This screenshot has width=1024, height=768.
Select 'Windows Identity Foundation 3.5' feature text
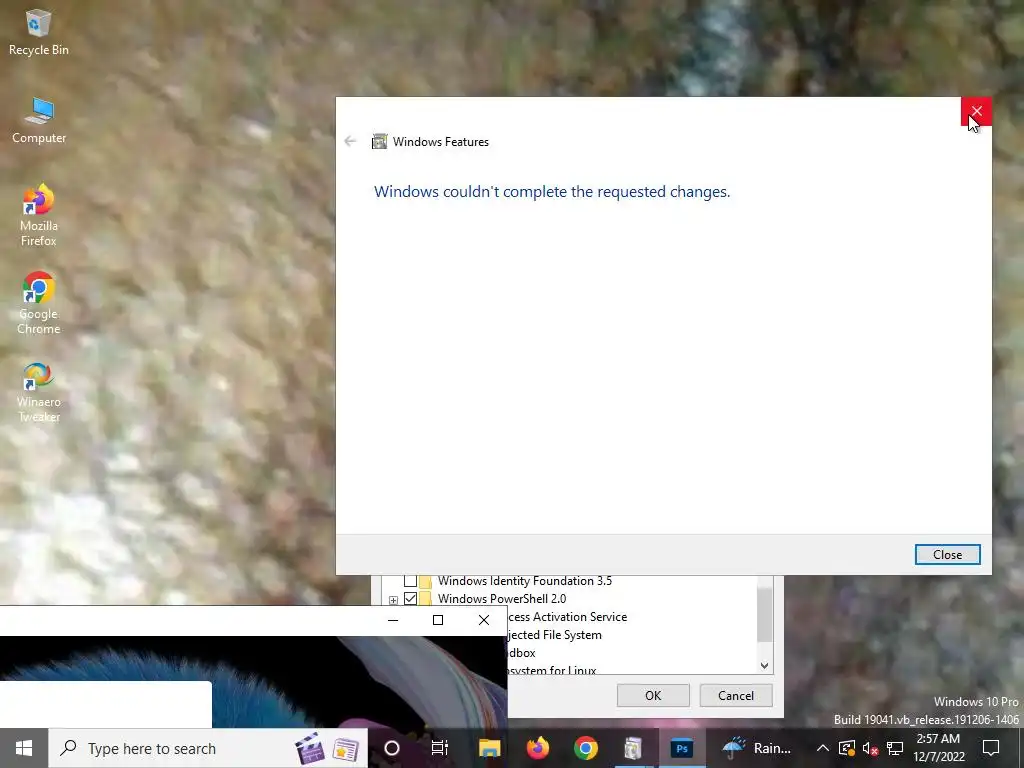(x=524, y=581)
